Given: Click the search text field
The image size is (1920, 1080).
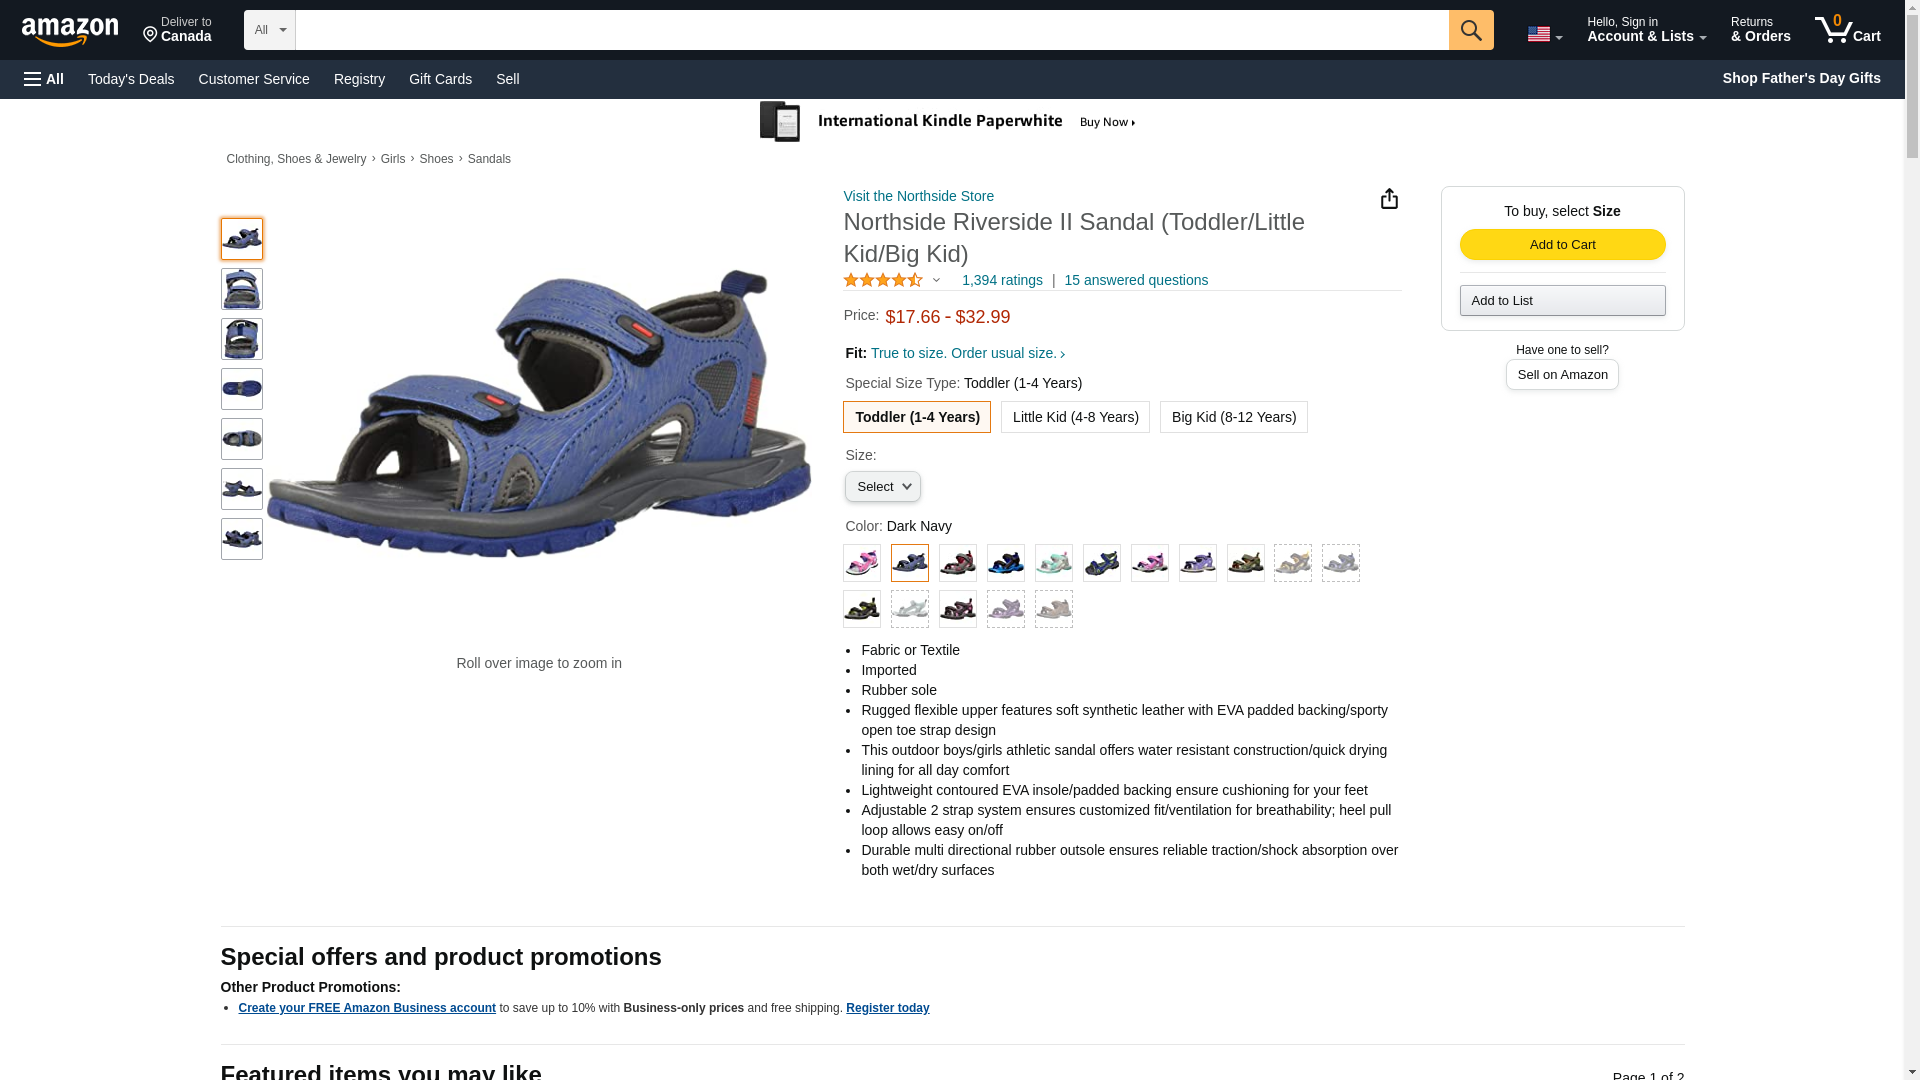Looking at the screenshot, I should [871, 30].
